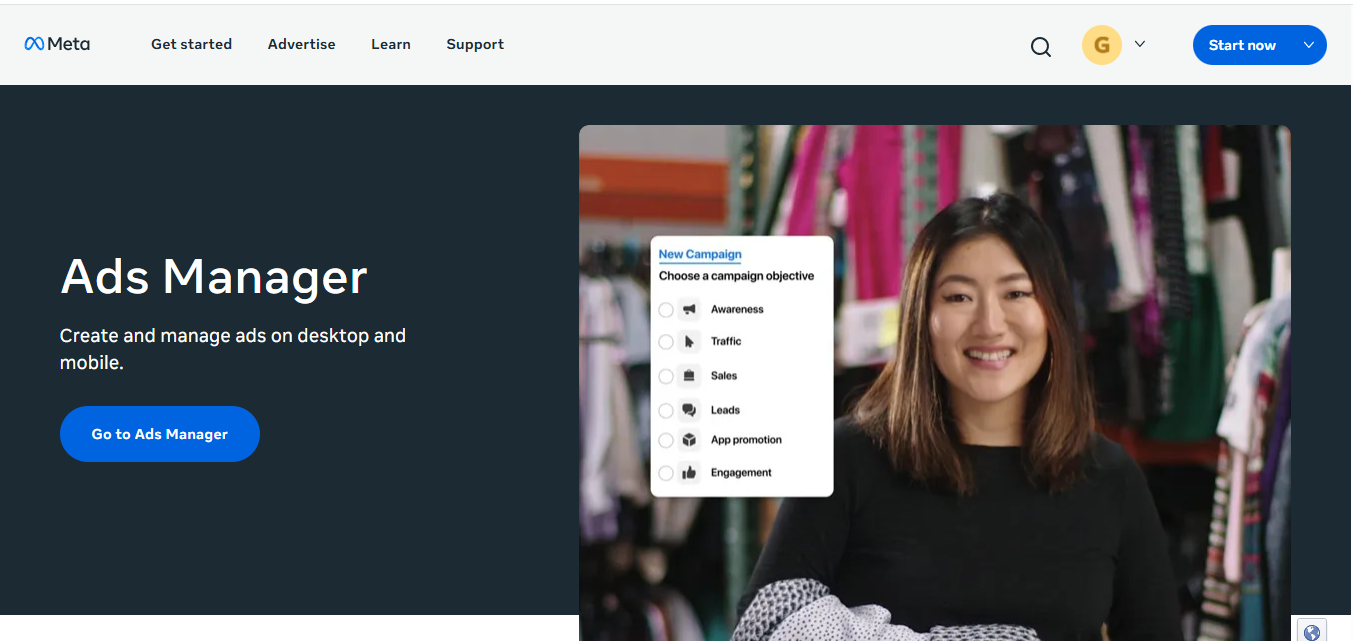Click the Go to Ads Manager button
This screenshot has height=641, width=1353.
(x=160, y=434)
